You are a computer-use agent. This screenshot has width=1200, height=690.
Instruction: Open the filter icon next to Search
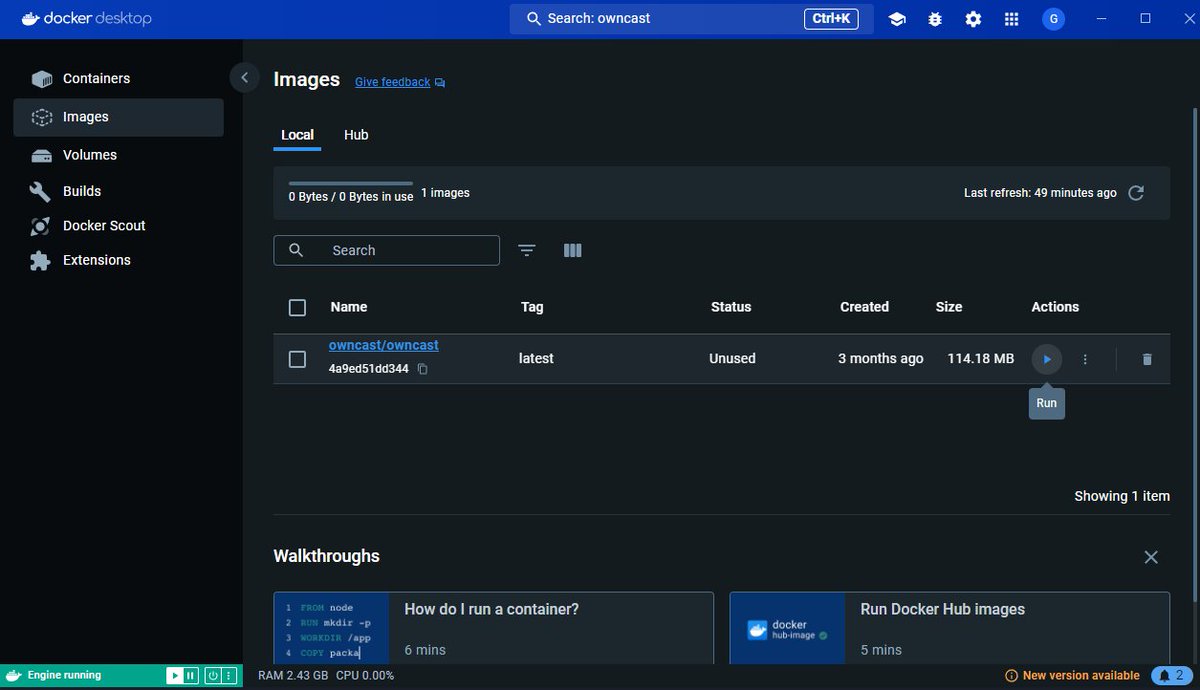[x=527, y=250]
